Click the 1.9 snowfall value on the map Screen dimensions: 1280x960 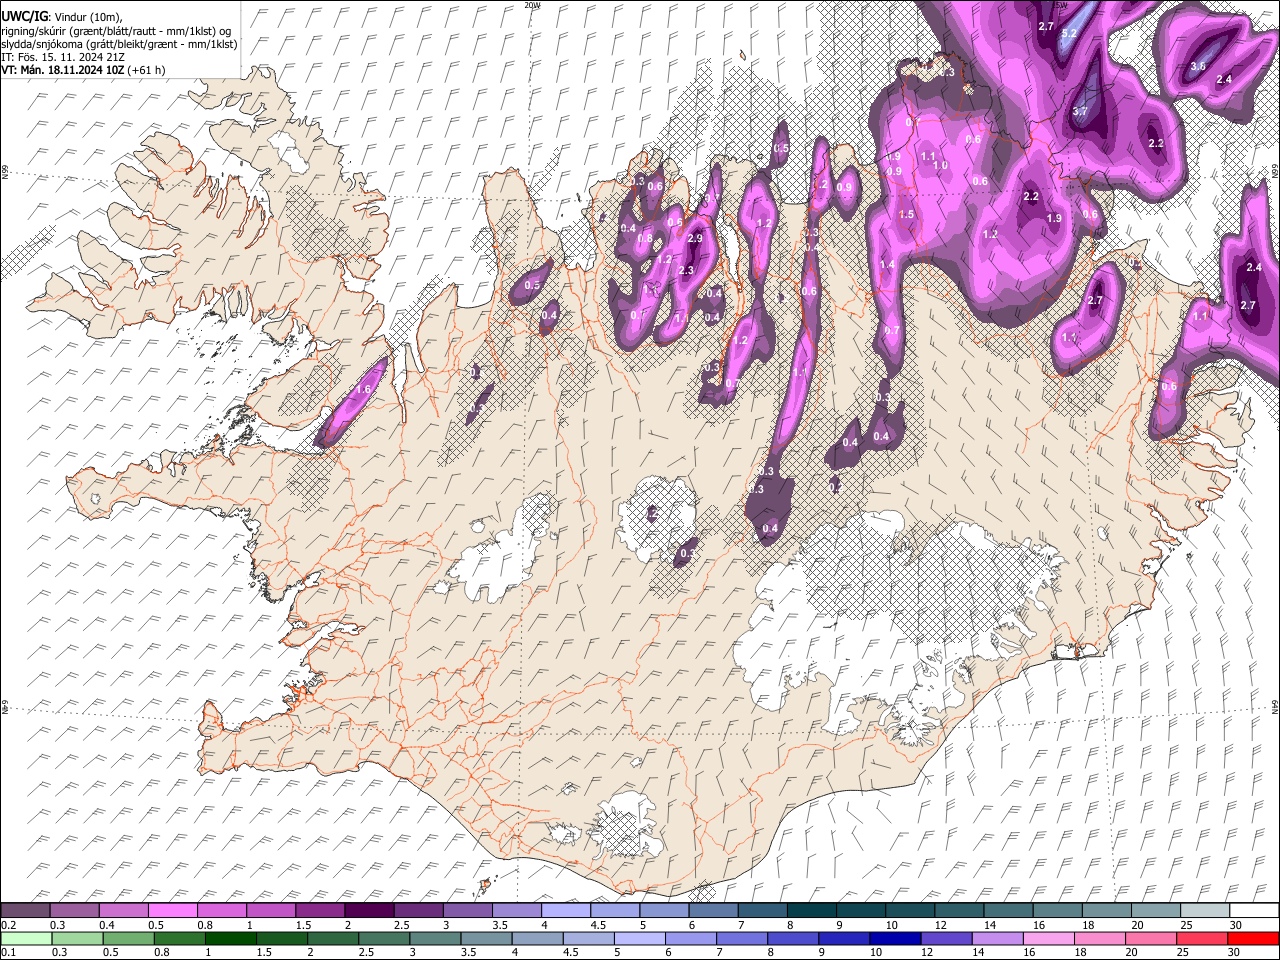[x=1053, y=219]
